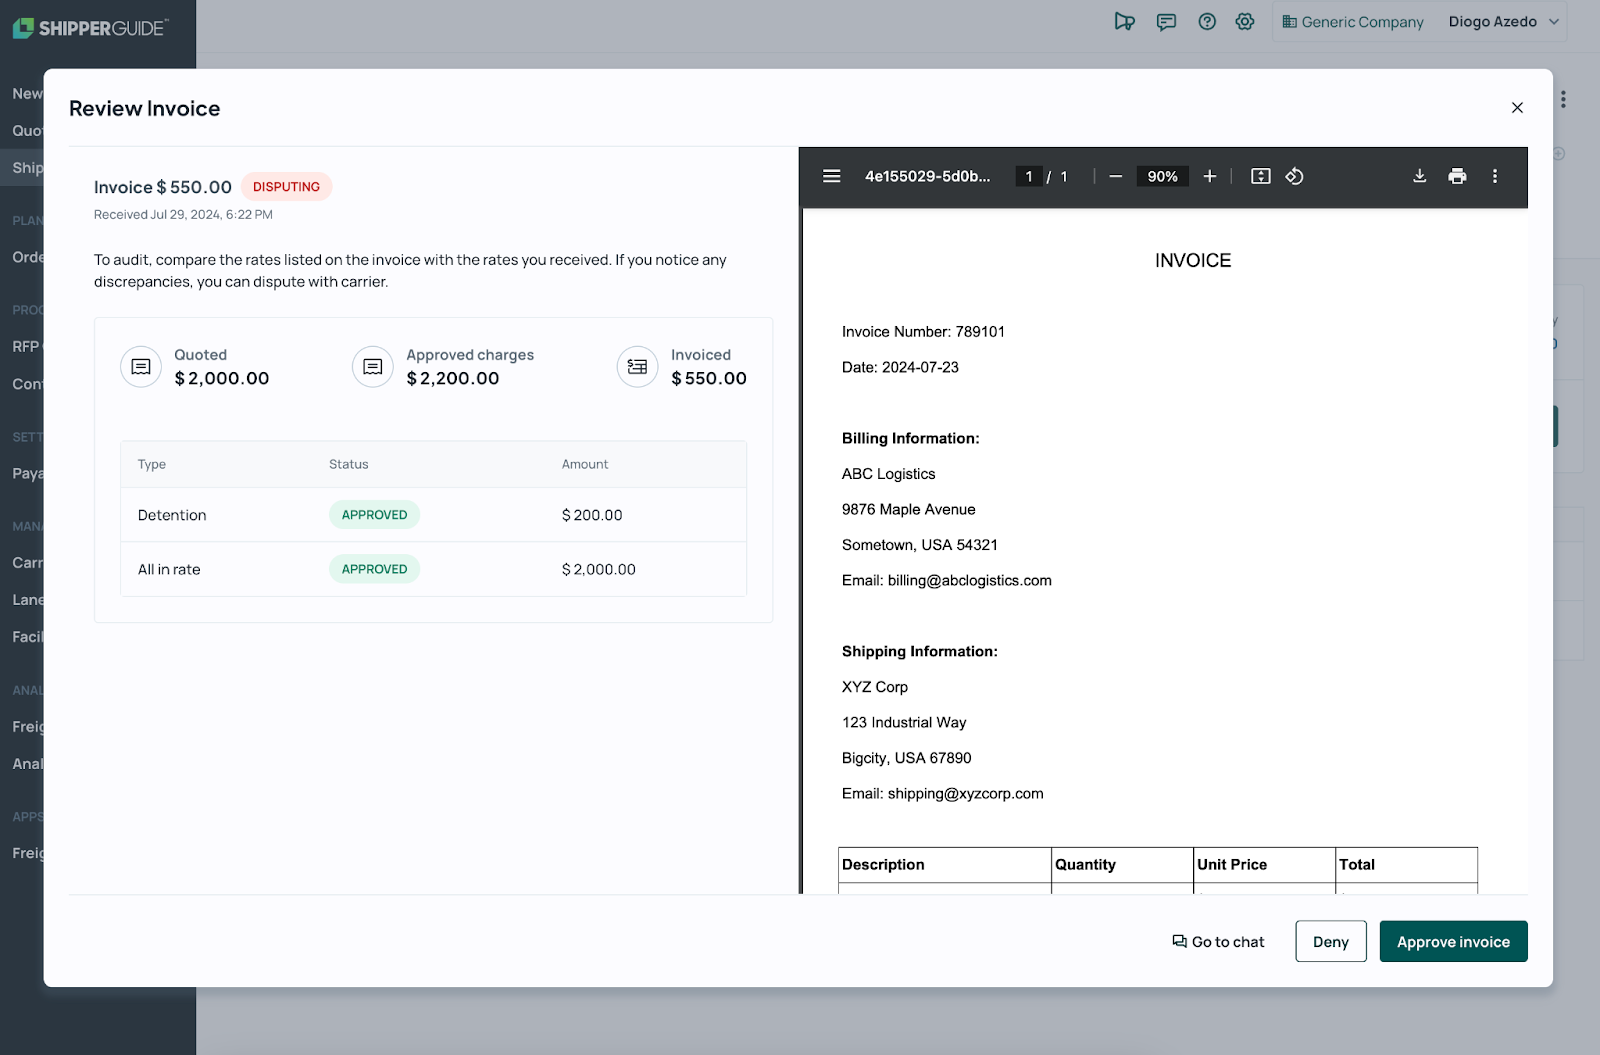Image resolution: width=1600 pixels, height=1055 pixels.
Task: Click the Amount column header
Action: pyautogui.click(x=585, y=464)
